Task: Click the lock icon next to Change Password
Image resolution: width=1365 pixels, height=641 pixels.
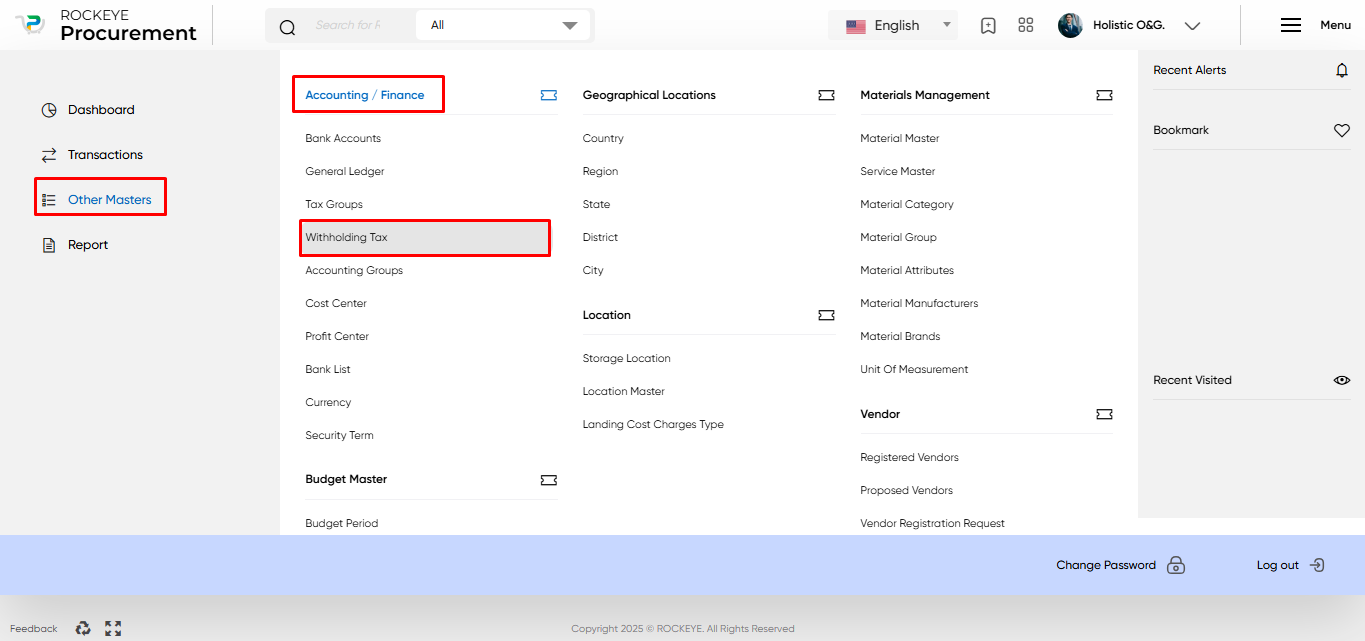Action: [1176, 565]
